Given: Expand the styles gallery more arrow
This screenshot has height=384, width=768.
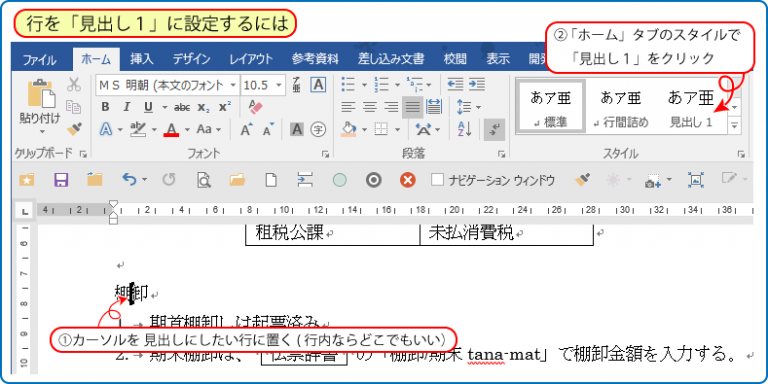Looking at the screenshot, I should click(734, 126).
